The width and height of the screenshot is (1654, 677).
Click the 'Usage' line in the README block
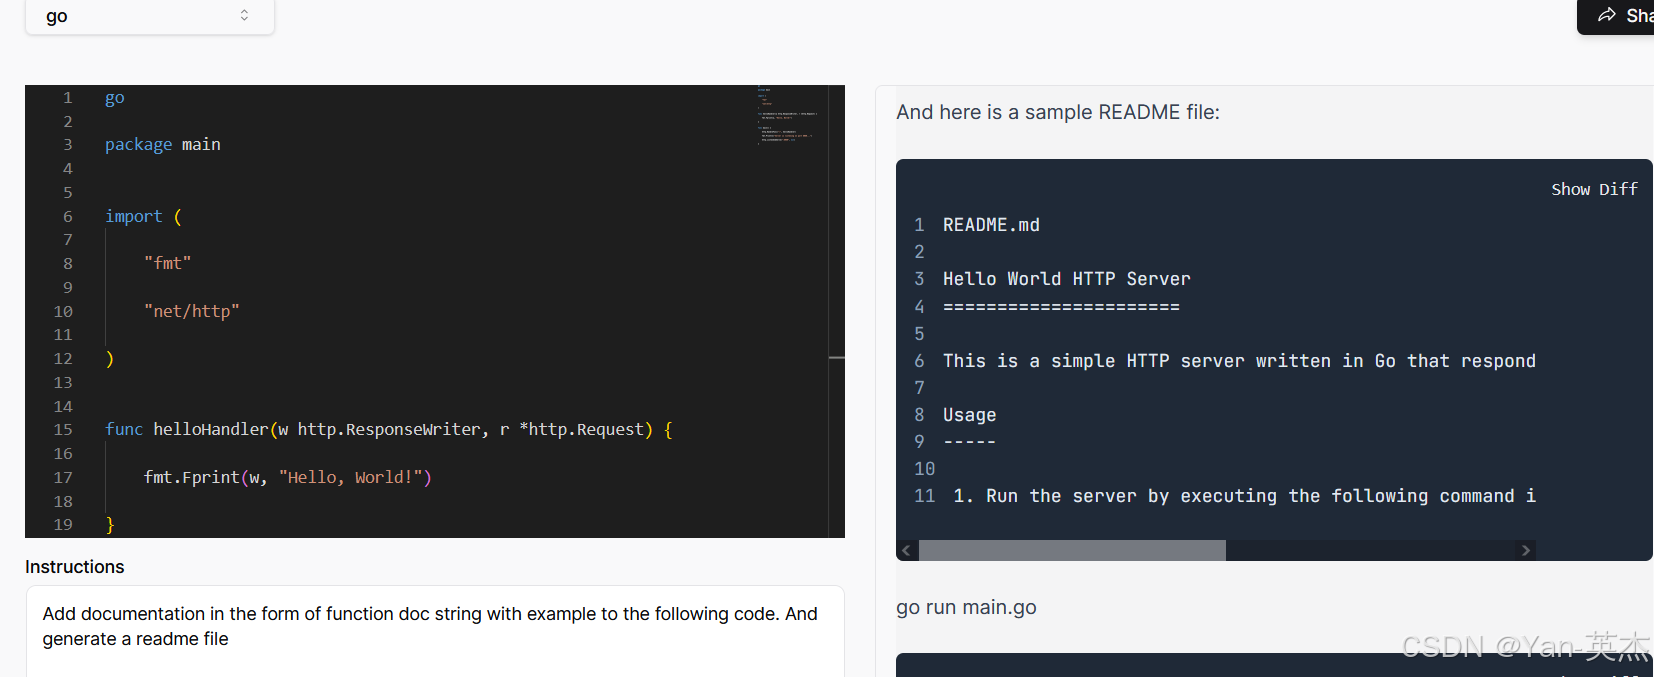coord(970,415)
